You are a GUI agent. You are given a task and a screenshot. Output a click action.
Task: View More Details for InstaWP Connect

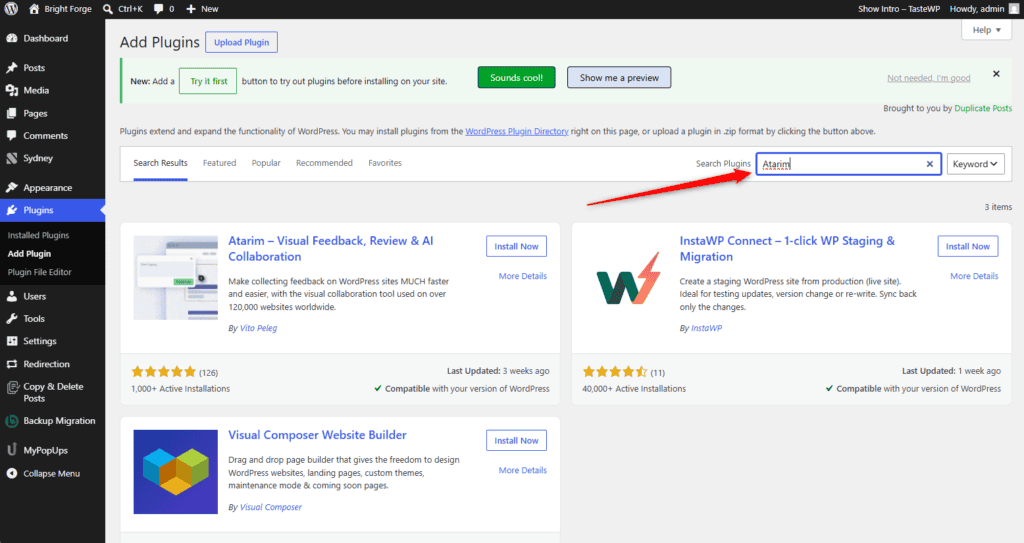pos(974,276)
